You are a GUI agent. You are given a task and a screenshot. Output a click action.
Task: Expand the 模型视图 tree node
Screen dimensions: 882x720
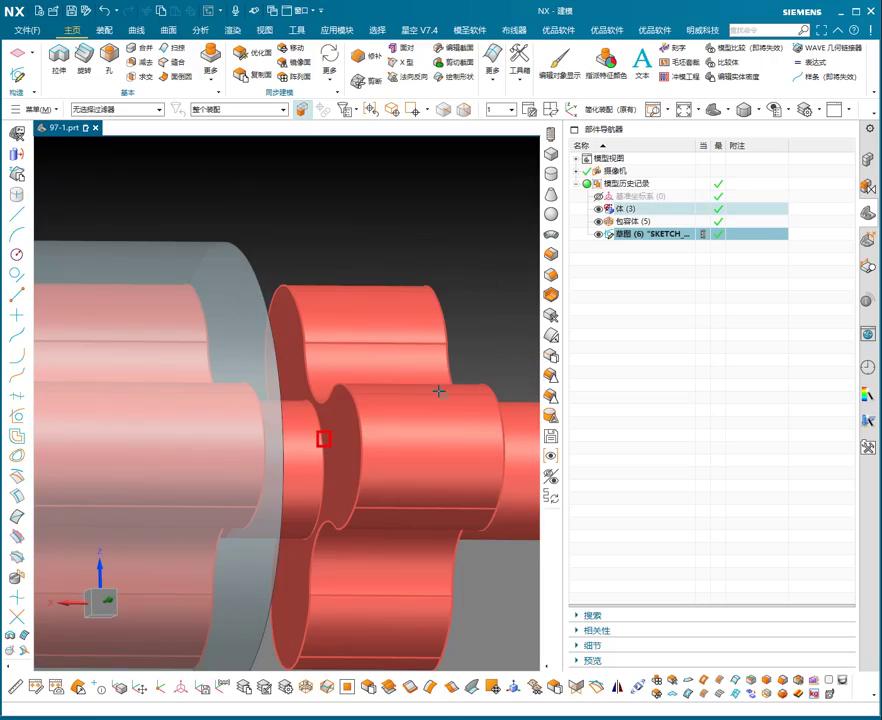[x=576, y=159]
